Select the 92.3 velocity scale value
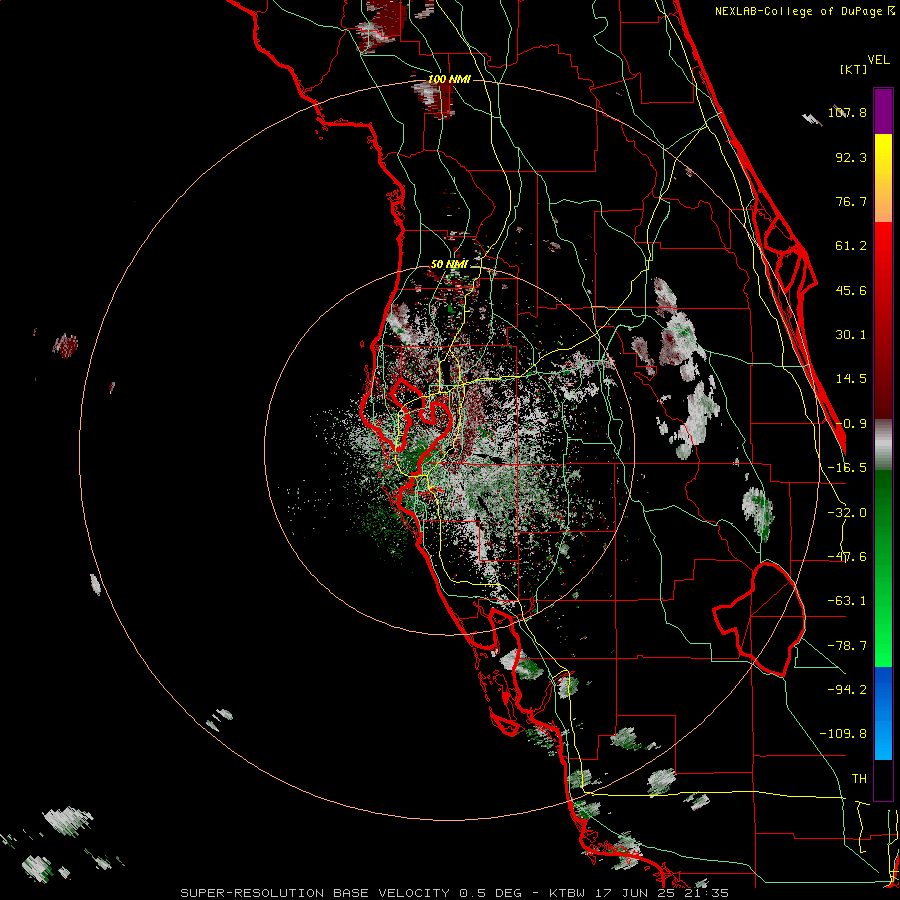This screenshot has width=900, height=900. 851,157
